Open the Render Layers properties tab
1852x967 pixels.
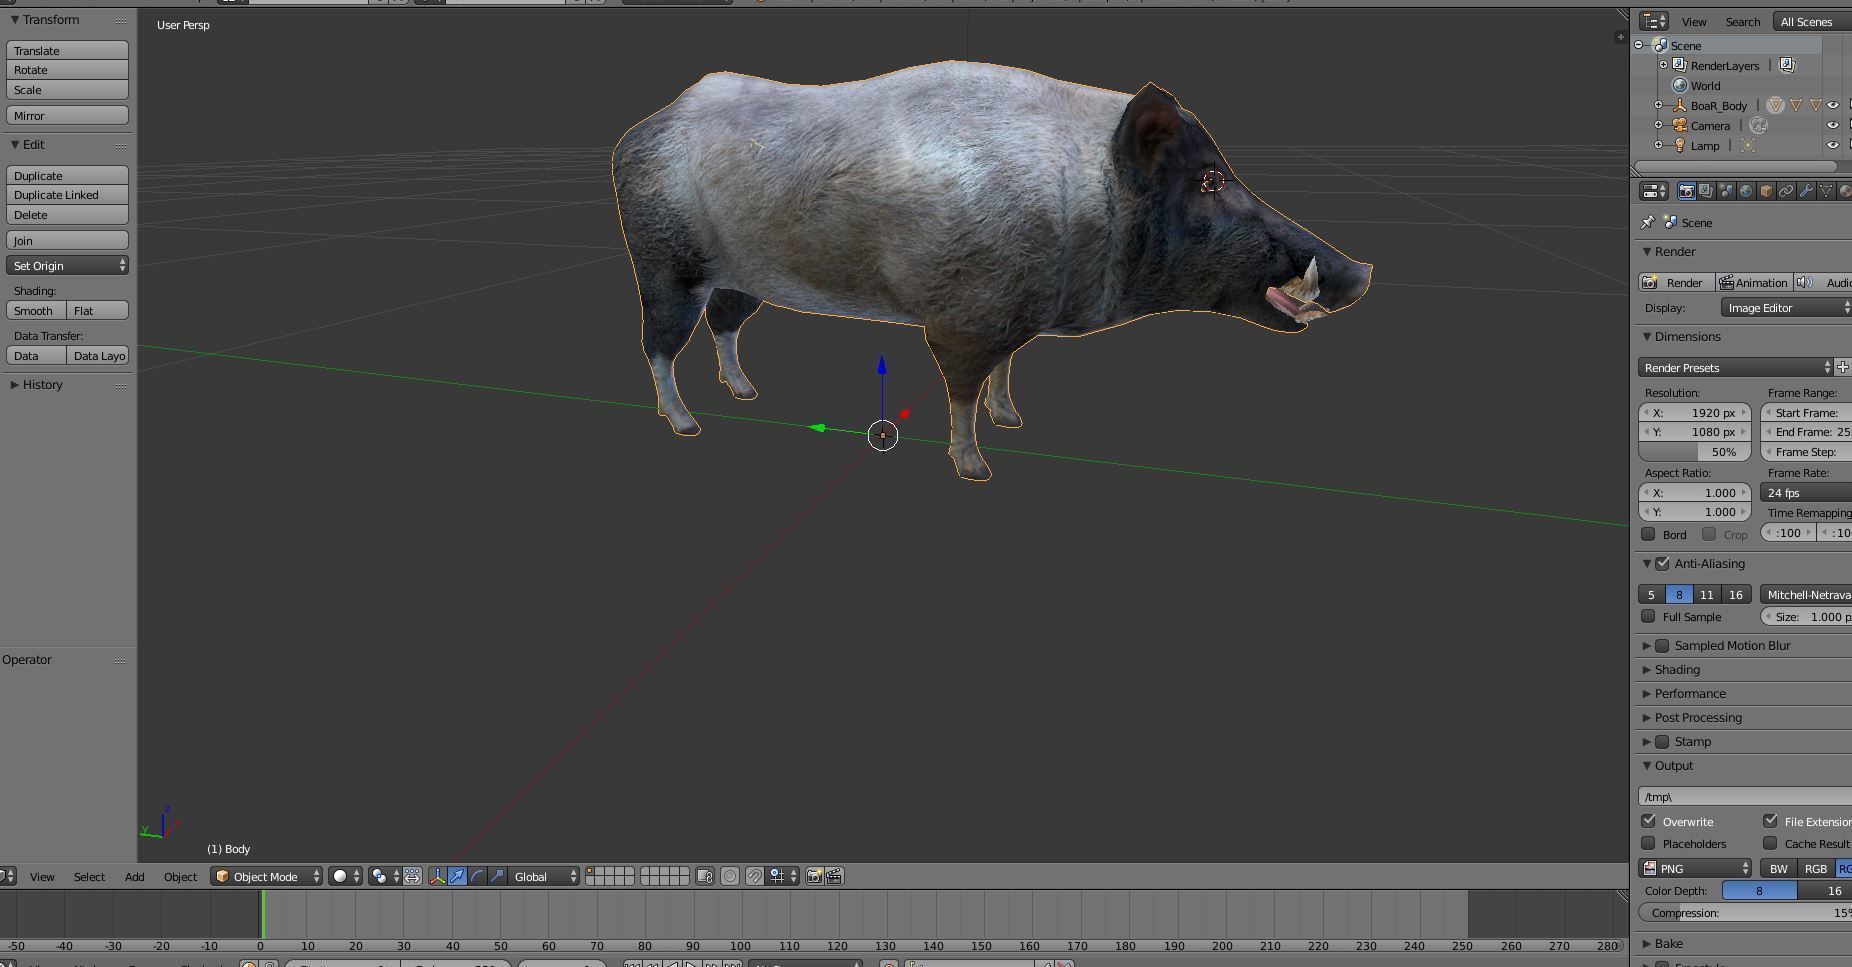1706,191
